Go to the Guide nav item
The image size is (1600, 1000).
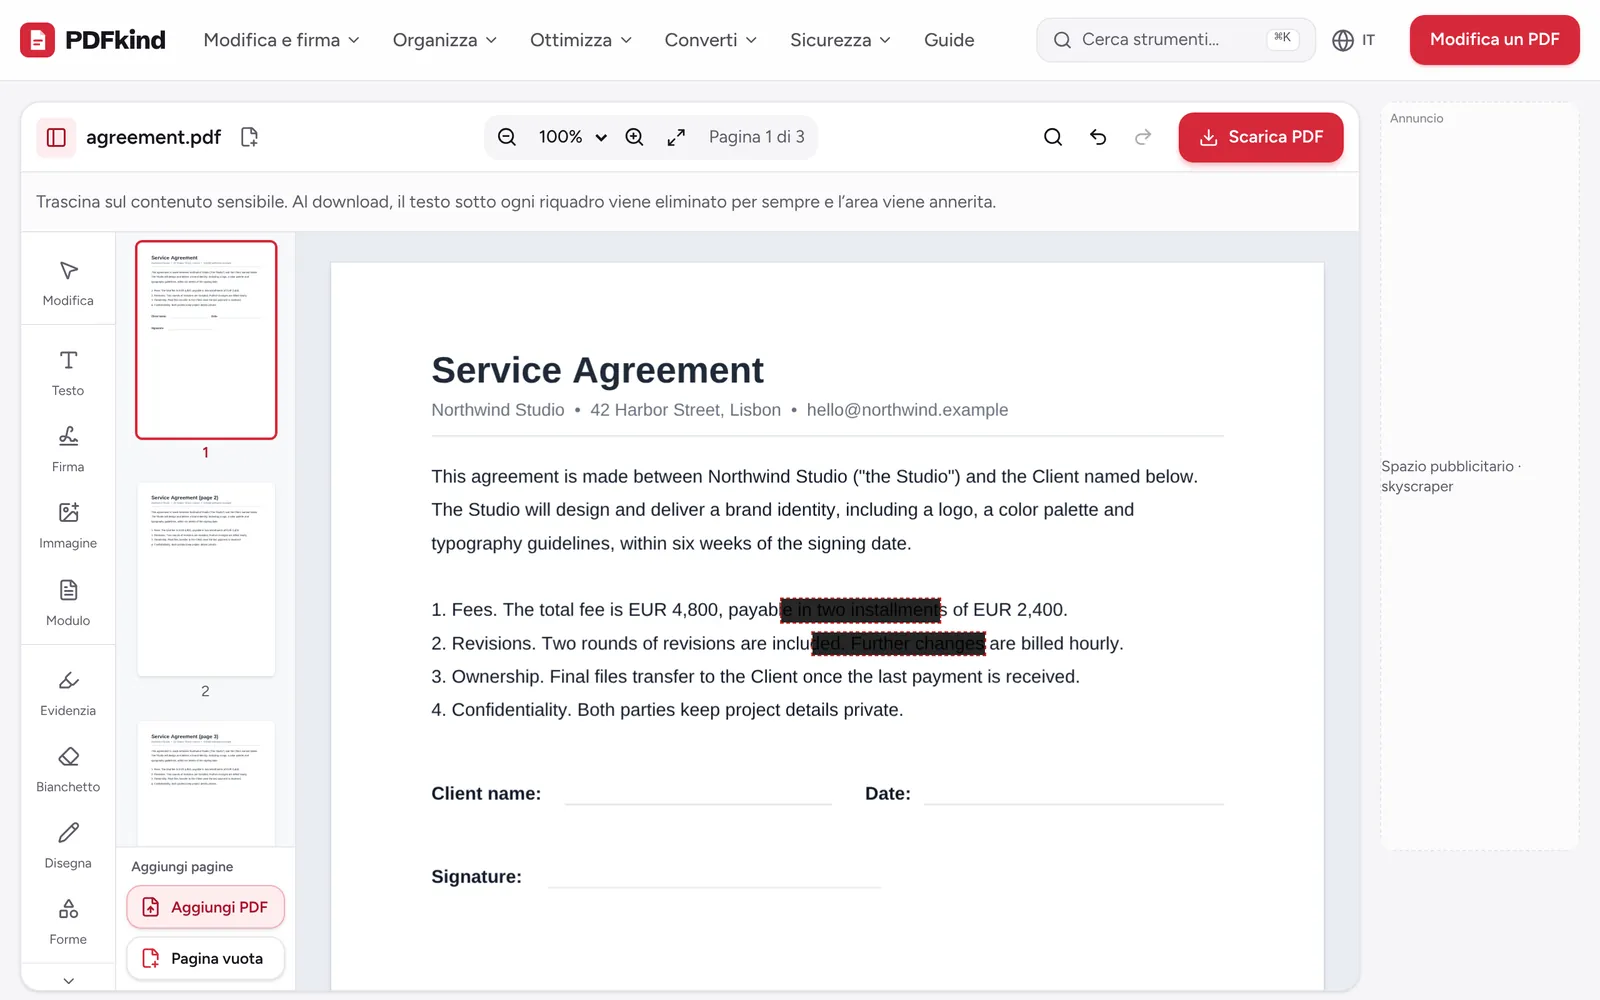949,40
